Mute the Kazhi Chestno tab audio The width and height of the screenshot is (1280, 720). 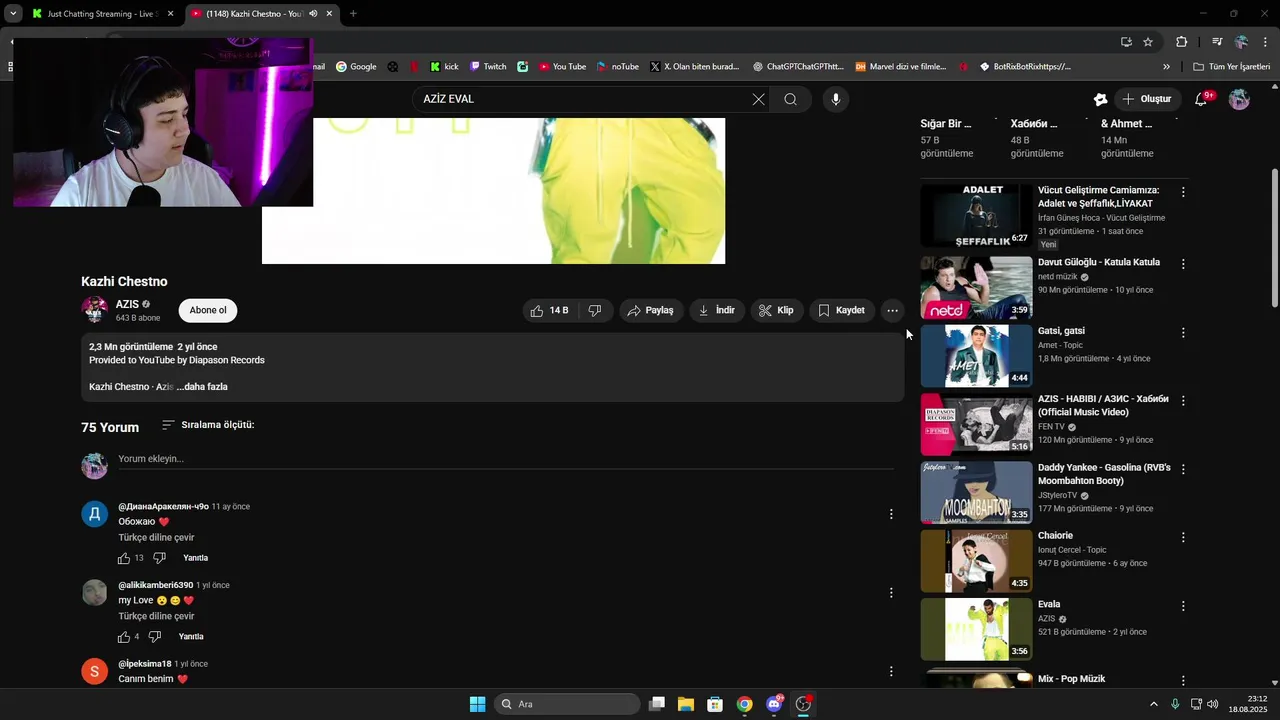[313, 14]
